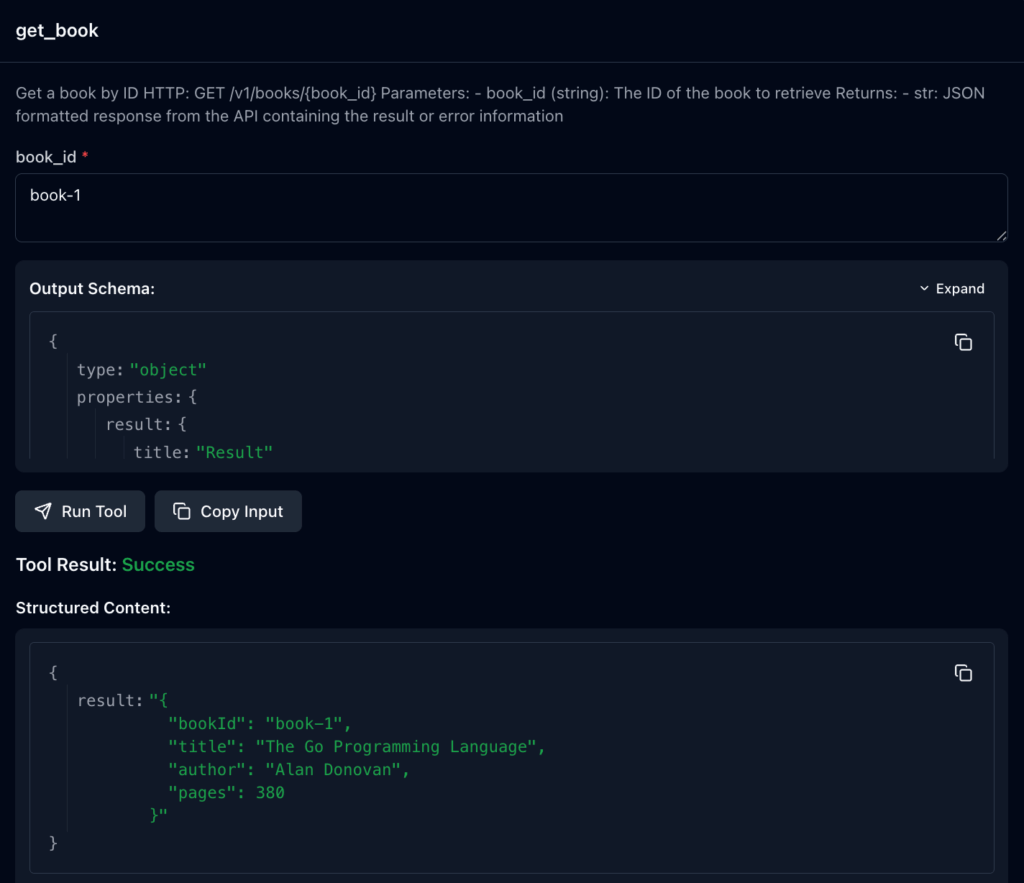Expand the Output Schema panel
This screenshot has height=883, width=1024.
pyautogui.click(x=952, y=289)
